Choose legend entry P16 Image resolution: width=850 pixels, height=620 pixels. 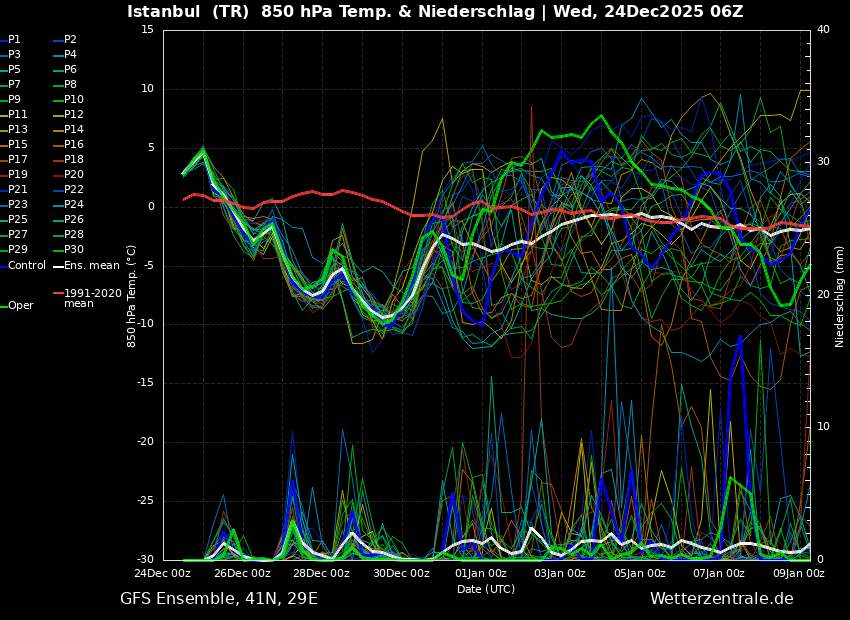(x=68, y=144)
